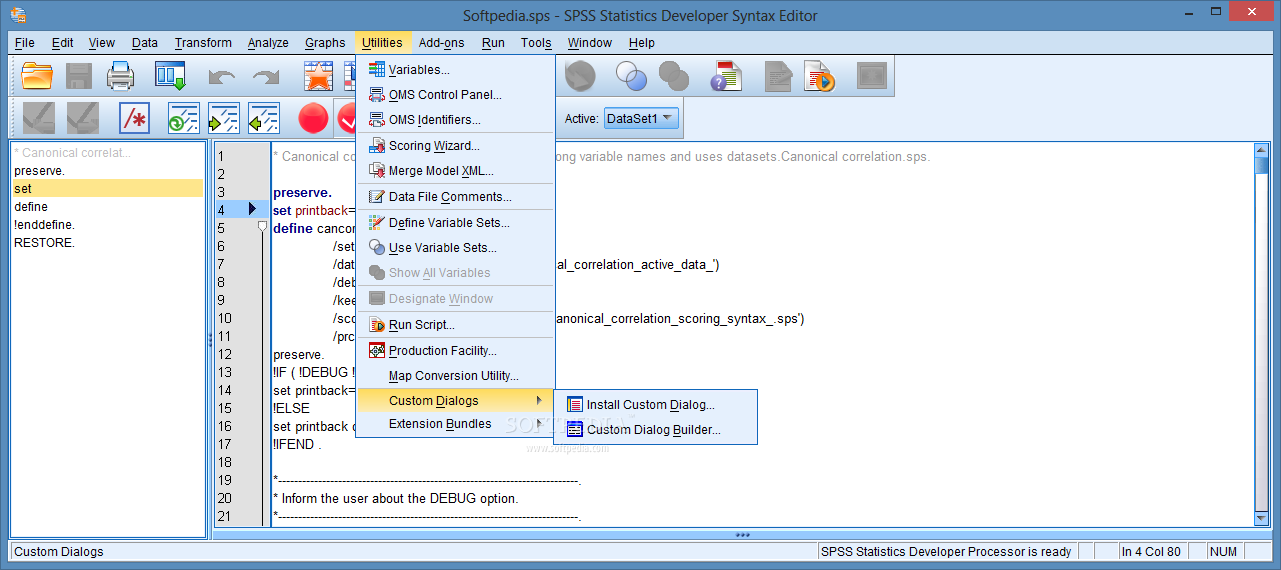The image size is (1281, 570).
Task: Choose Install Custom Dialog... submenu entry
Action: click(x=655, y=405)
